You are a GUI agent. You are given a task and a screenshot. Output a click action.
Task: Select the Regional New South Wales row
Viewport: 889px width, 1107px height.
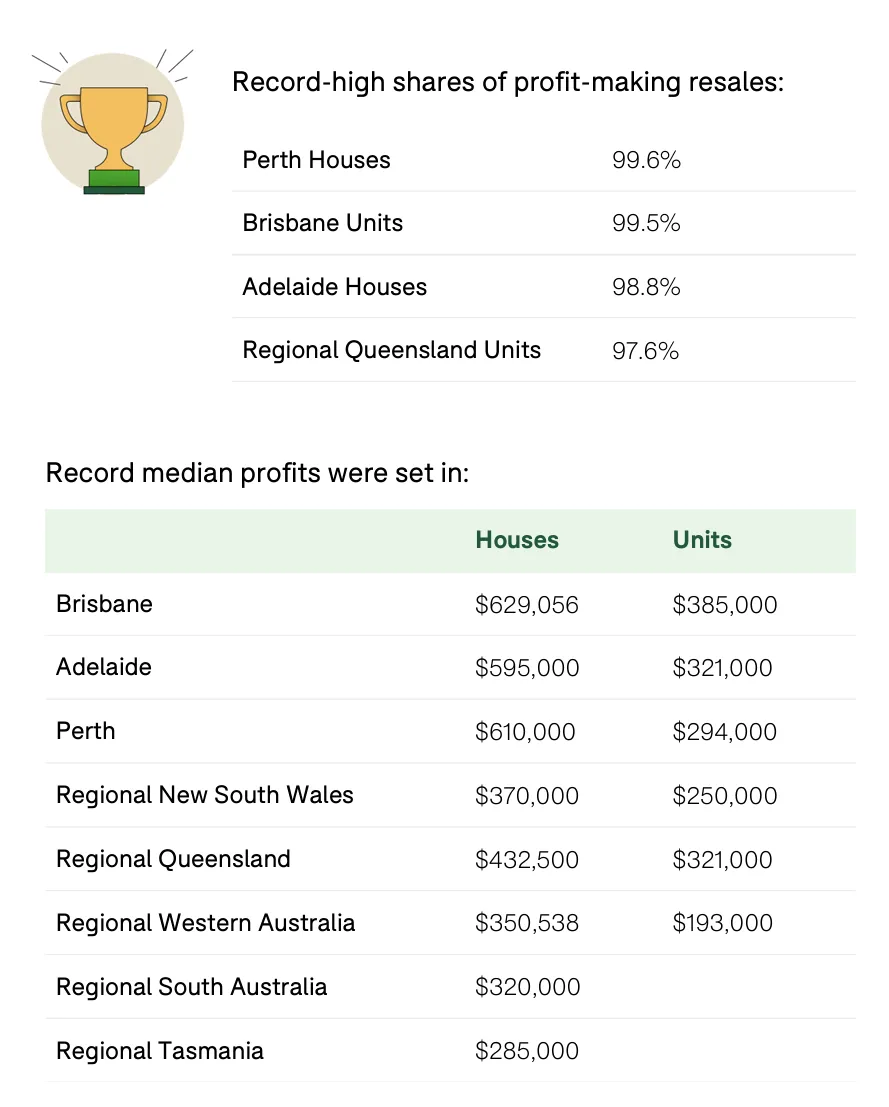(x=451, y=795)
